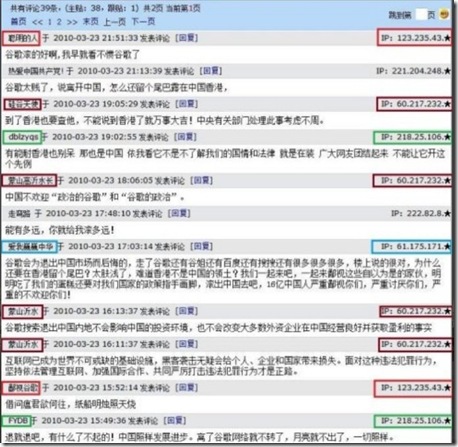
Task: Click the username on the 17:03:14 comment
Action: click(x=30, y=247)
